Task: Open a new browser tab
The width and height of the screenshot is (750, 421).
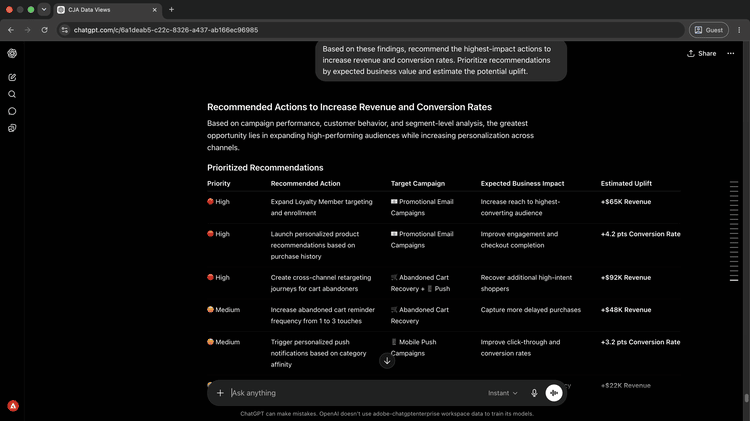Action: pyautogui.click(x=171, y=10)
